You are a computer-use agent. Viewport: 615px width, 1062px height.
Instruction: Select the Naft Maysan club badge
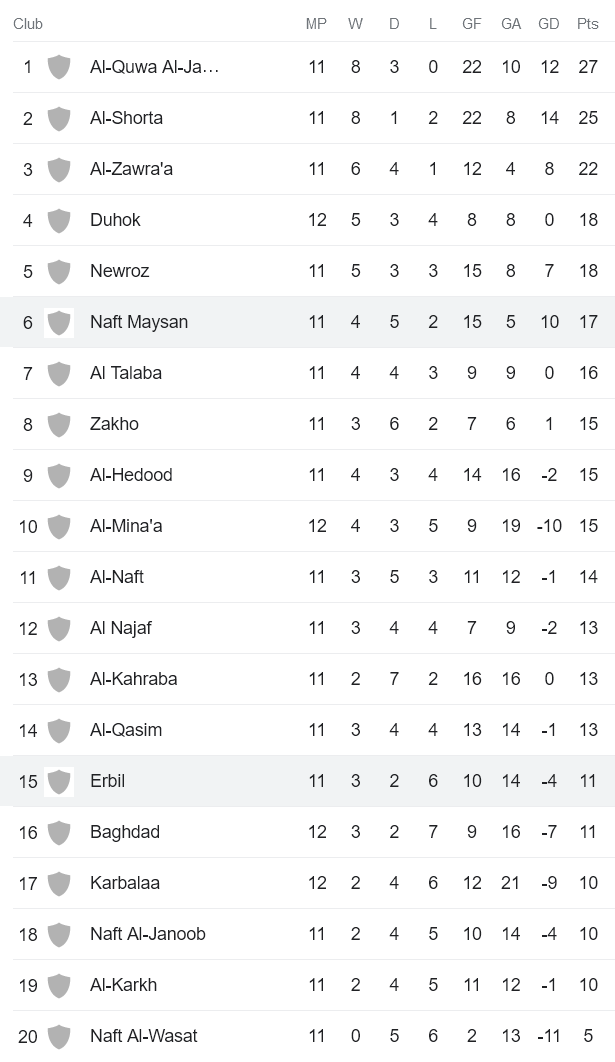[x=61, y=321]
